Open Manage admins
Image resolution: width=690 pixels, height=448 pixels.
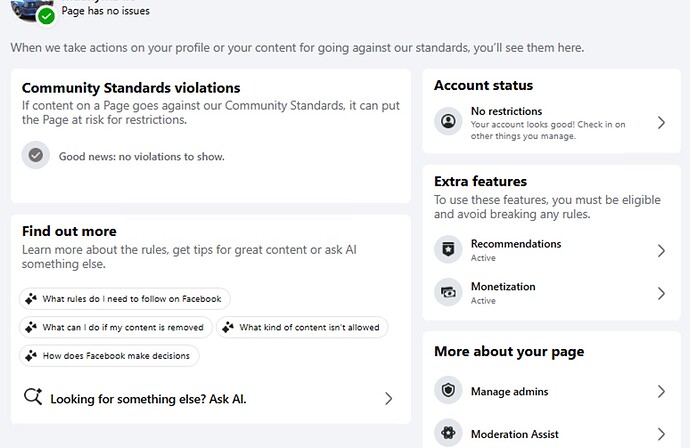(551, 391)
